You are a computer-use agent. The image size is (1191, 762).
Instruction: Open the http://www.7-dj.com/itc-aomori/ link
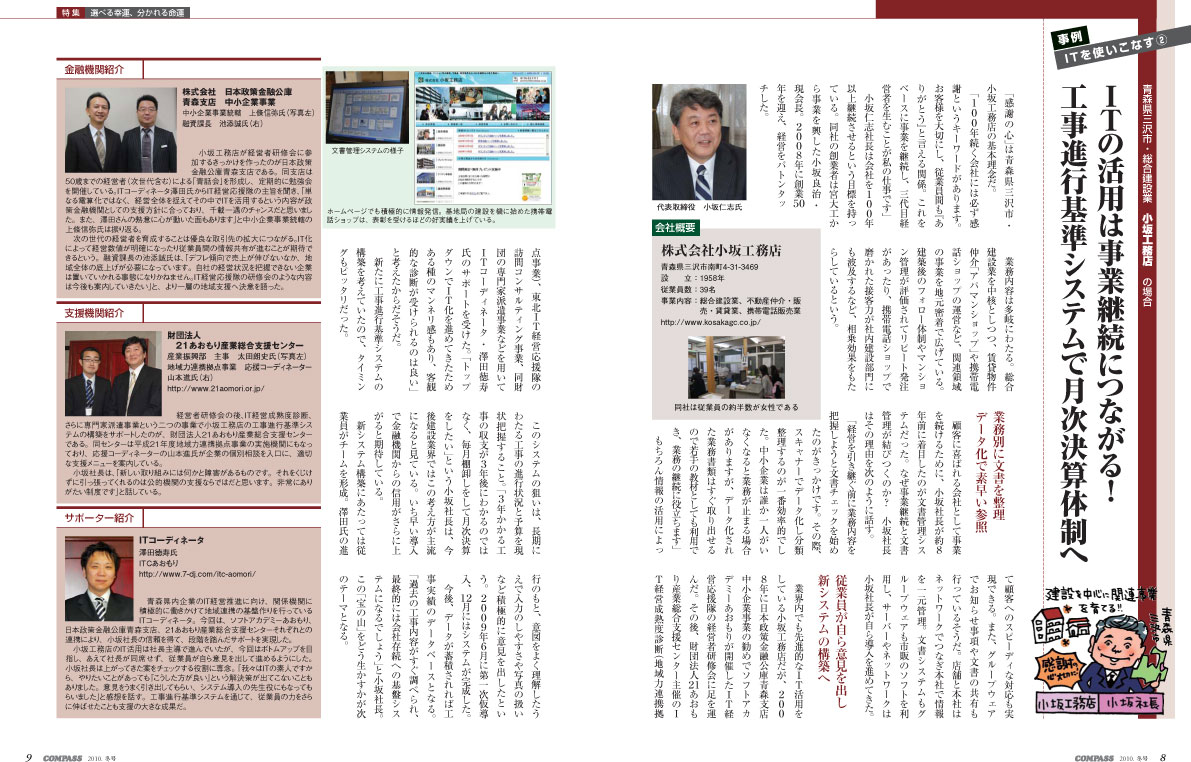pyautogui.click(x=198, y=574)
